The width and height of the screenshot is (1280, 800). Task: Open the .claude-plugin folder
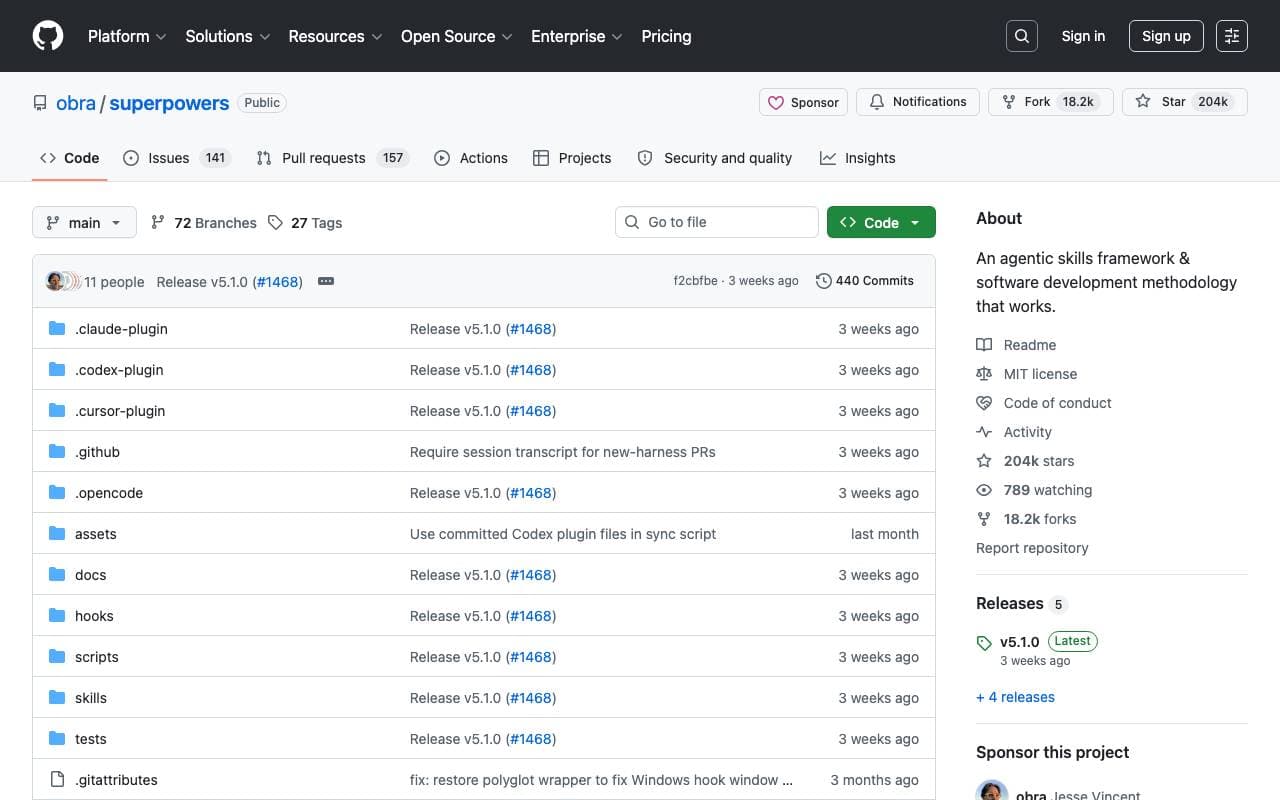click(x=121, y=329)
